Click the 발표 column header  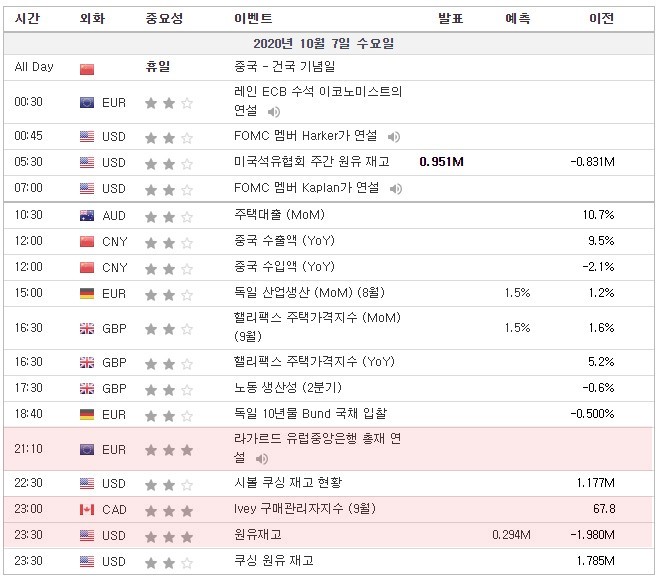click(450, 18)
